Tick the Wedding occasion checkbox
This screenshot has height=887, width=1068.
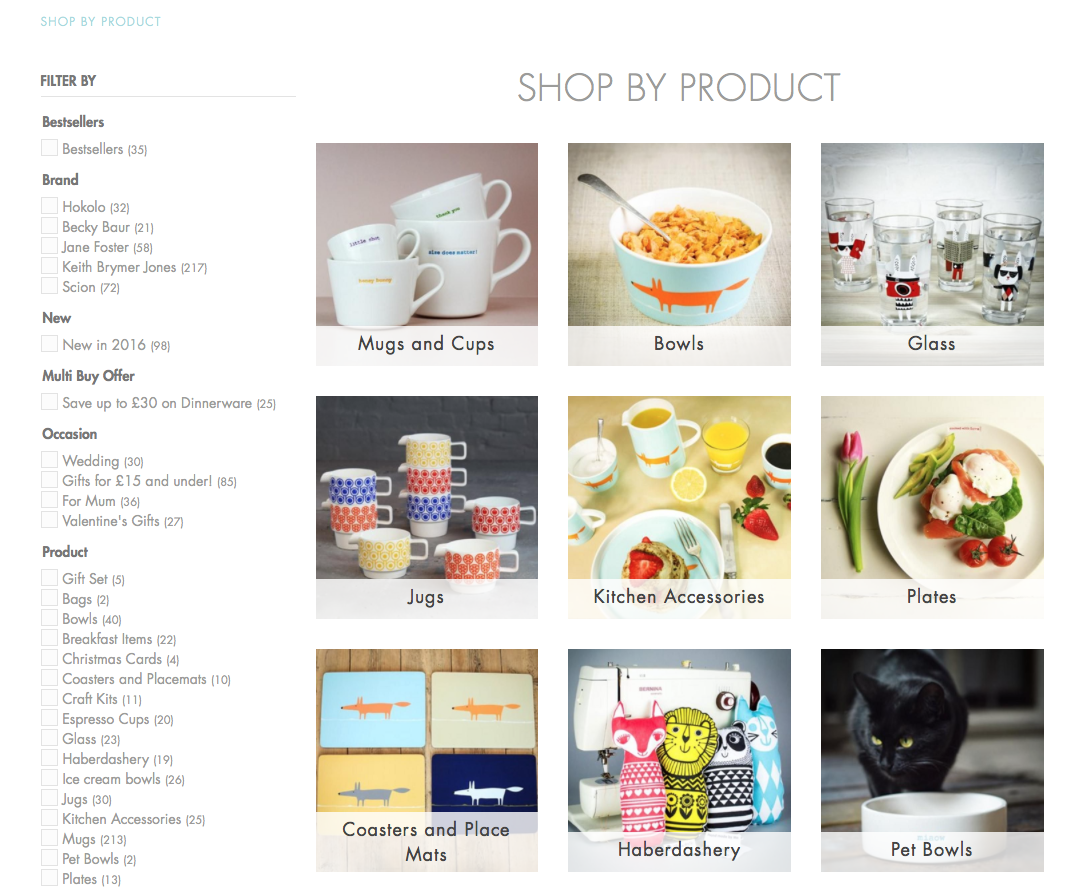[49, 459]
